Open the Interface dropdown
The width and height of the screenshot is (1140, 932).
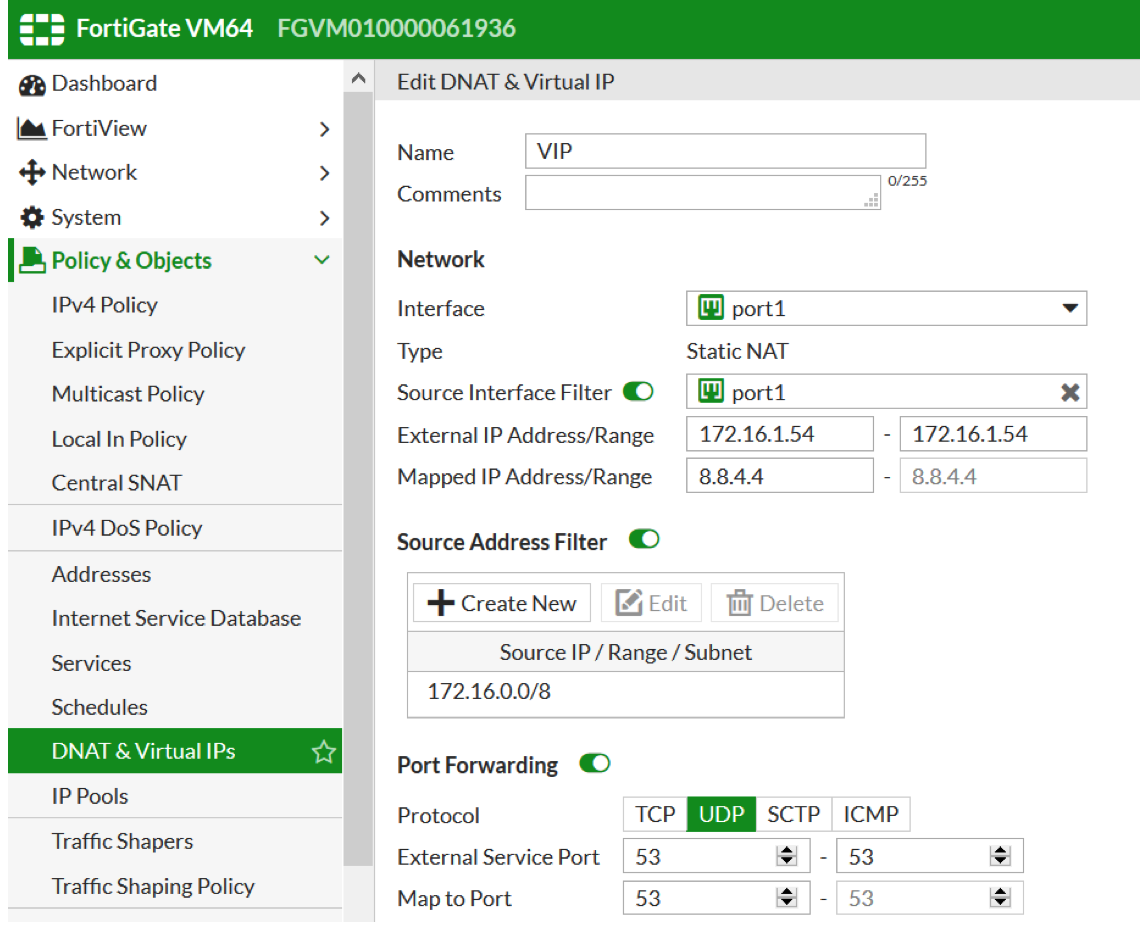(1070, 308)
